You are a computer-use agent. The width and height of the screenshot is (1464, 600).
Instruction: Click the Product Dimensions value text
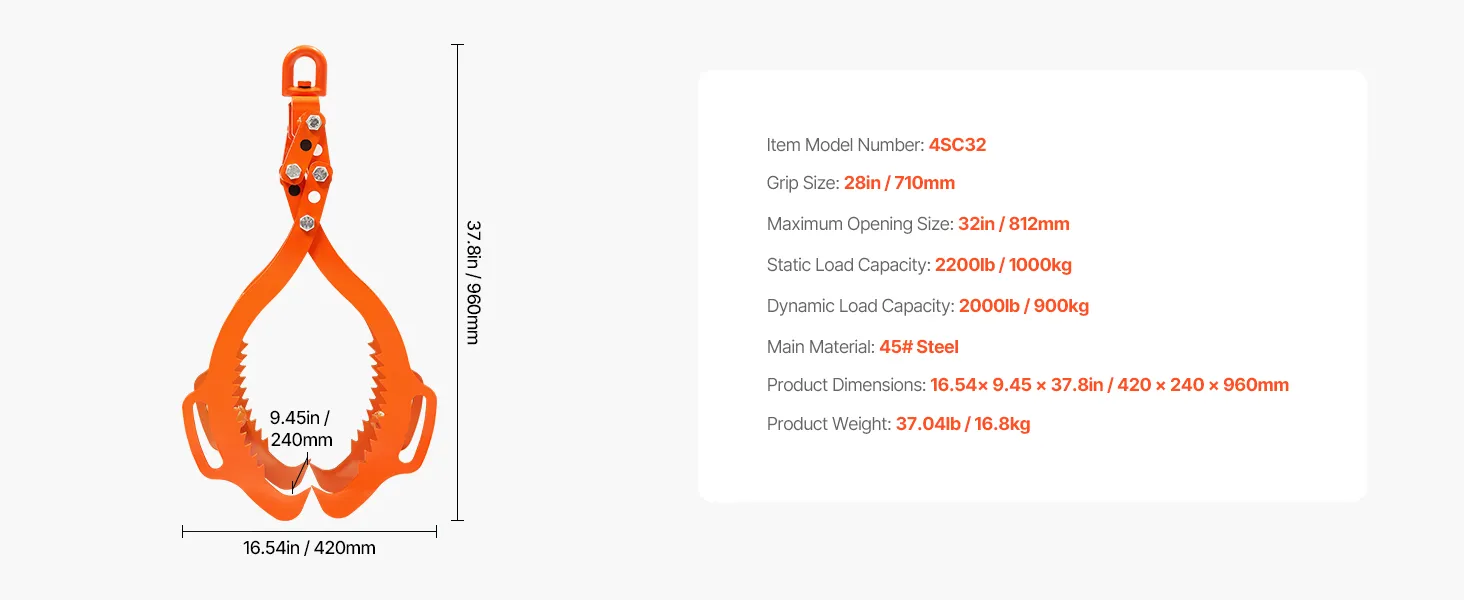(x=1109, y=385)
